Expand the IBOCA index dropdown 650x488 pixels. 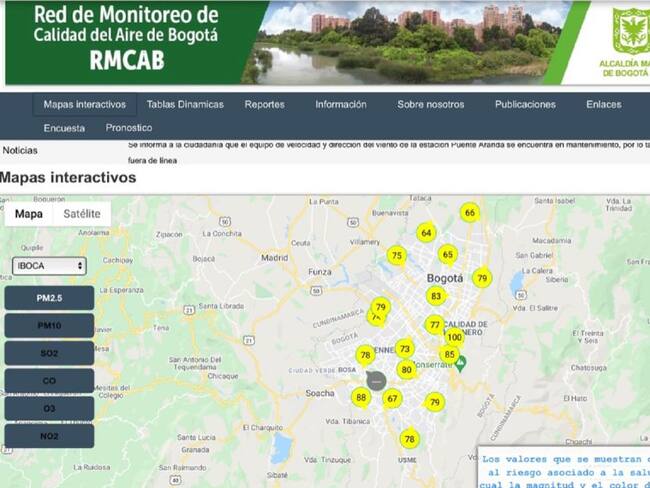point(49,266)
